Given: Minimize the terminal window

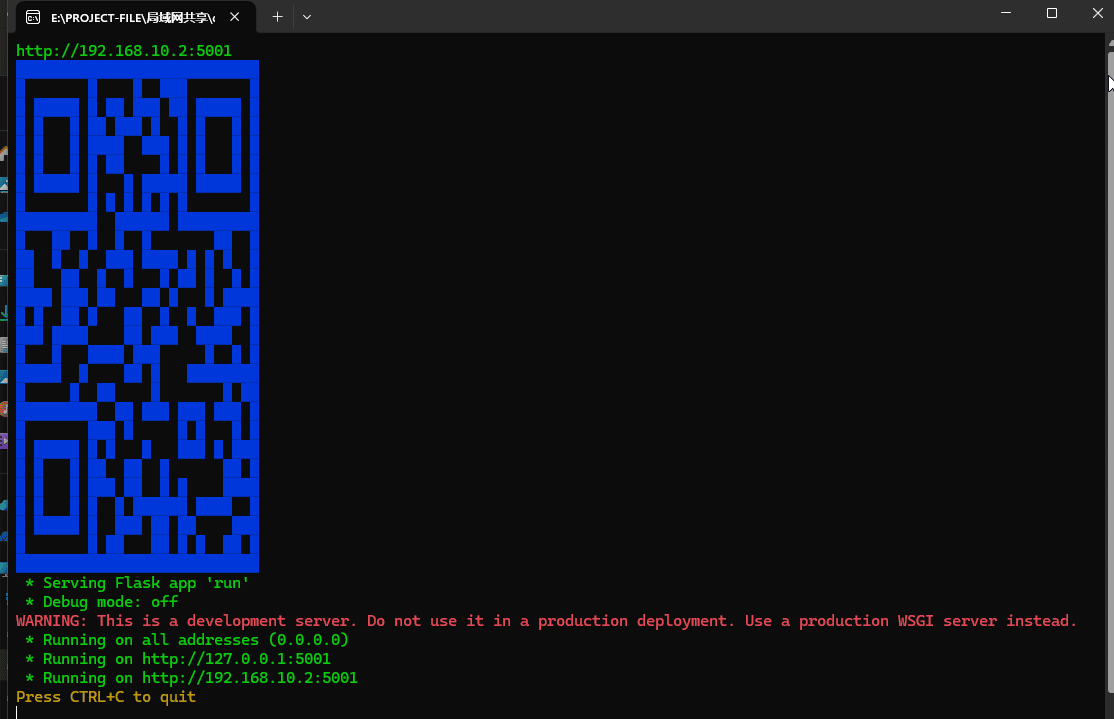Looking at the screenshot, I should tap(1005, 13).
